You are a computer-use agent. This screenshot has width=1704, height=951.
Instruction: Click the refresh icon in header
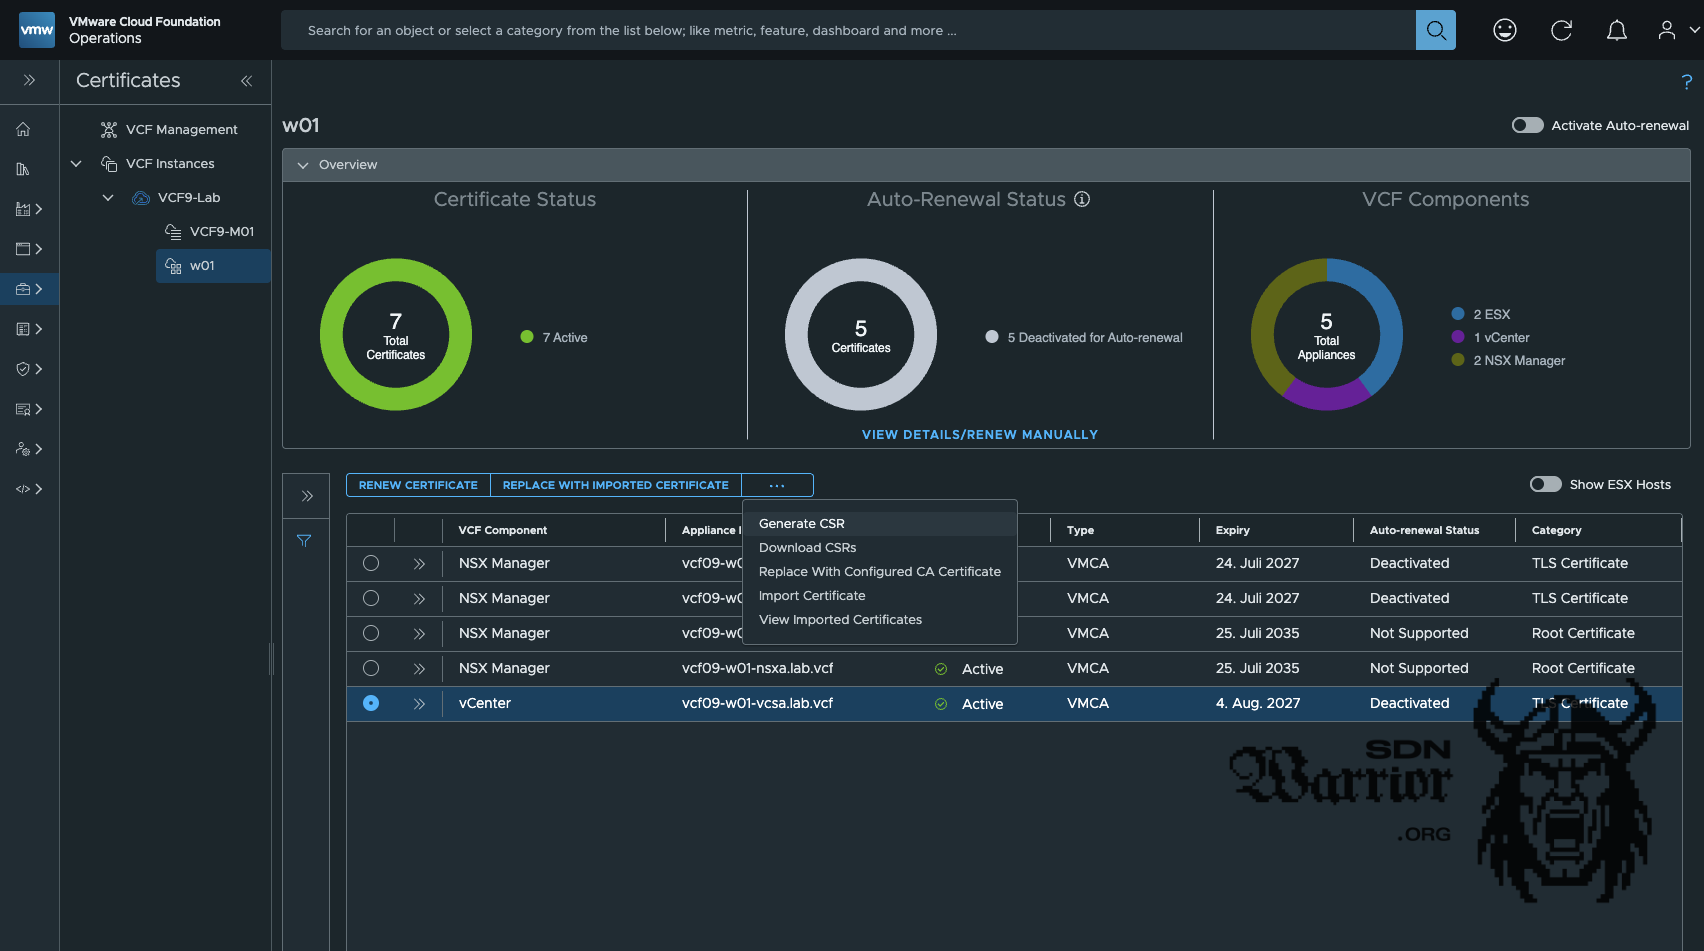coord(1561,30)
